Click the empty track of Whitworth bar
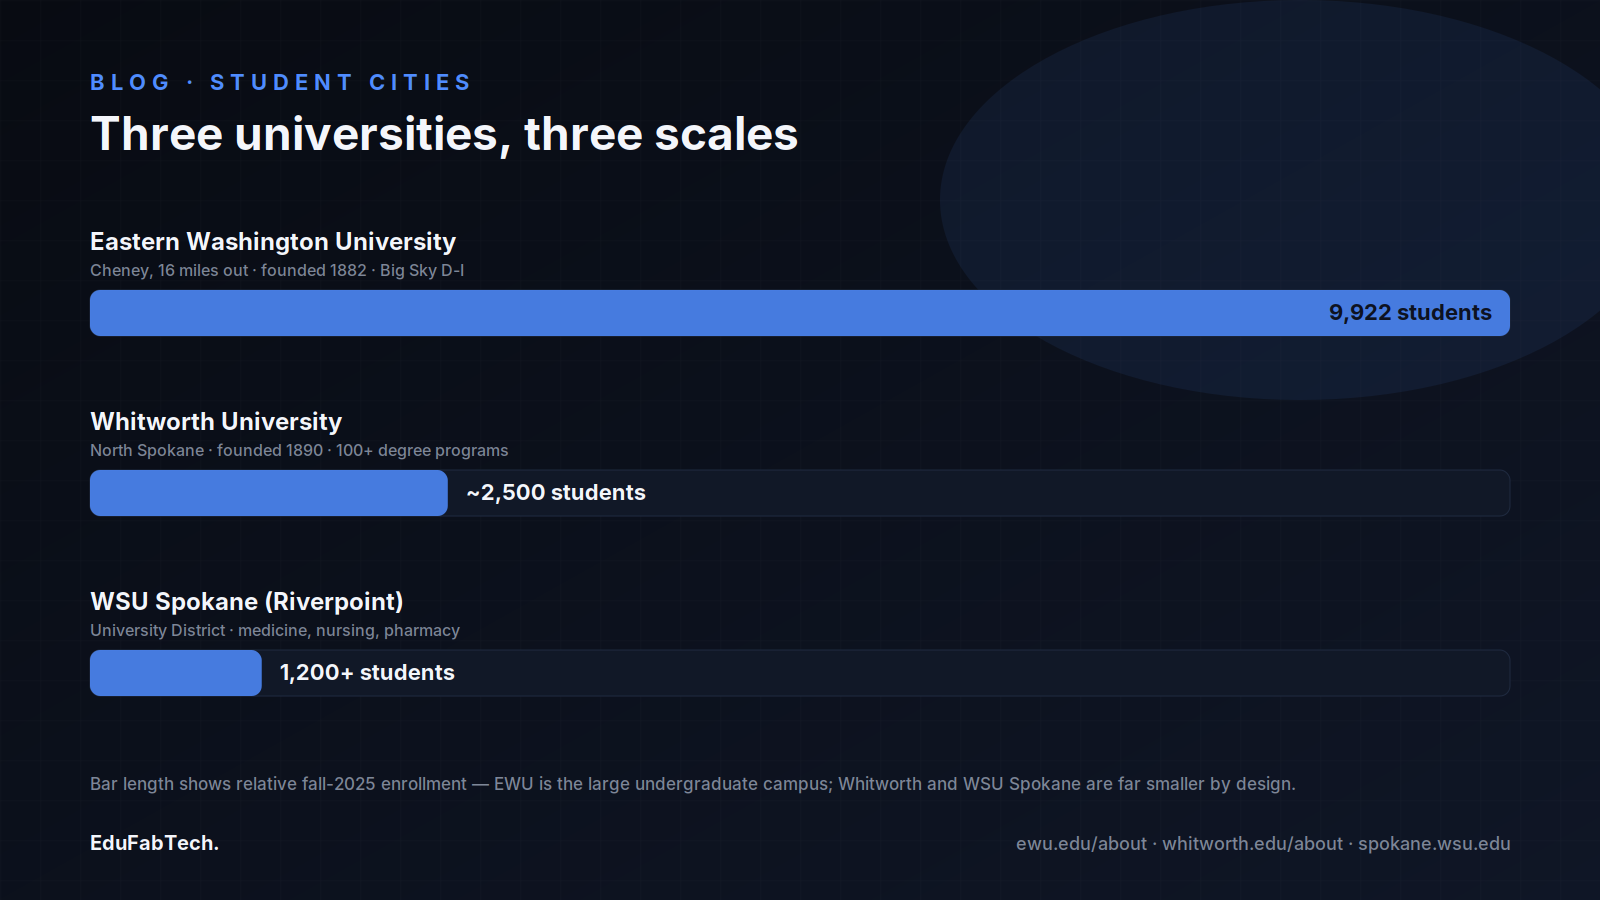 (x=1078, y=493)
